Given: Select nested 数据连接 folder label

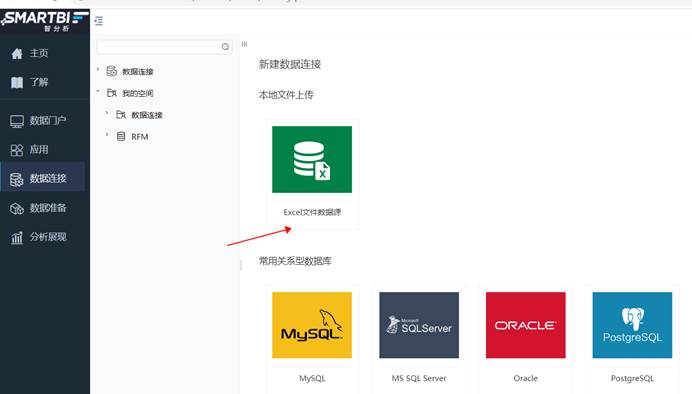Looking at the screenshot, I should [x=147, y=115].
